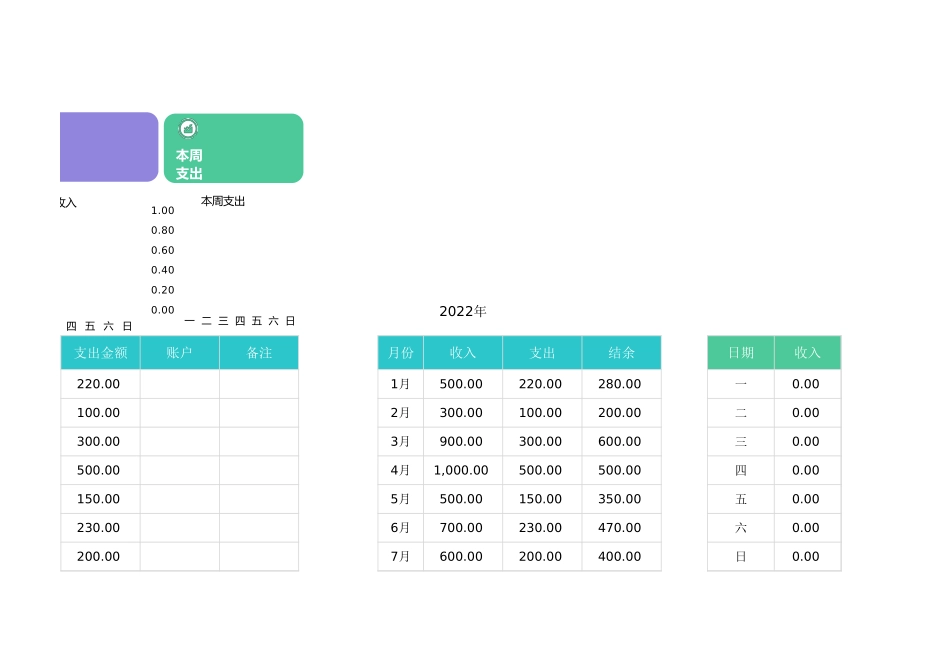This screenshot has height=672, width=950.
Task: Click 150.00 in the 支出金额 column
Action: (99, 499)
